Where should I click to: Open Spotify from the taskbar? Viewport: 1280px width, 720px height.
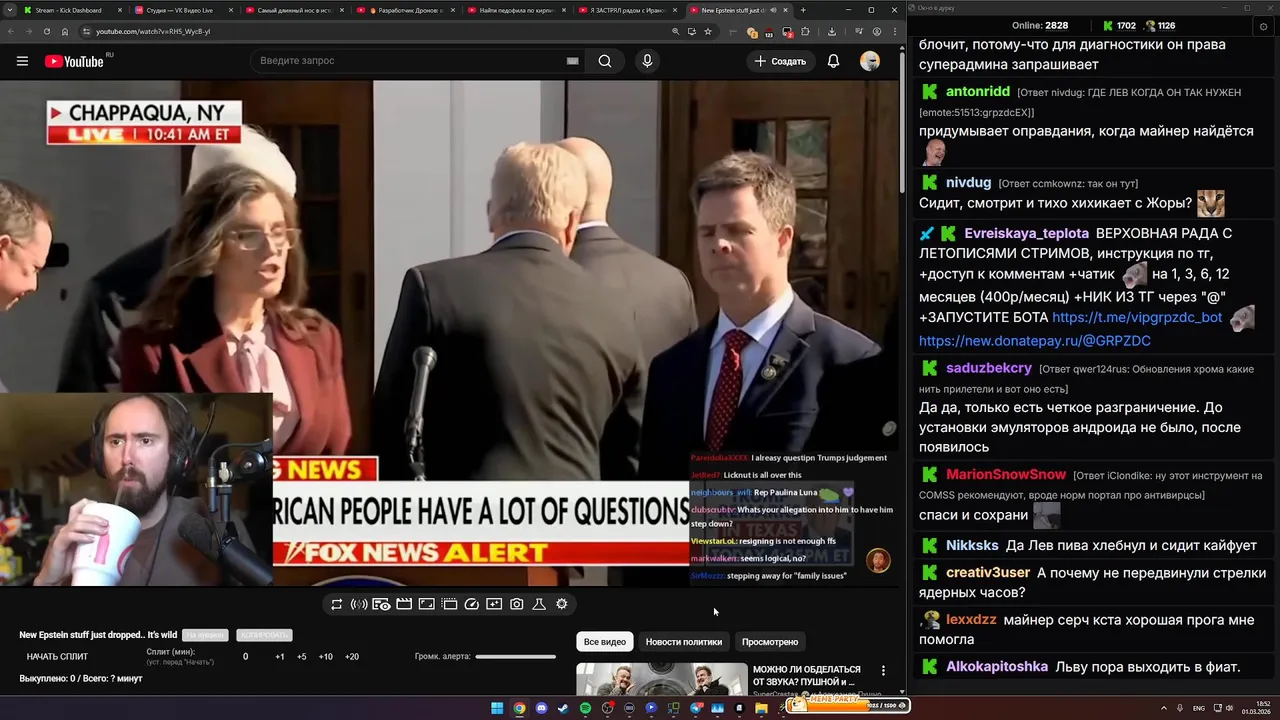[x=585, y=708]
